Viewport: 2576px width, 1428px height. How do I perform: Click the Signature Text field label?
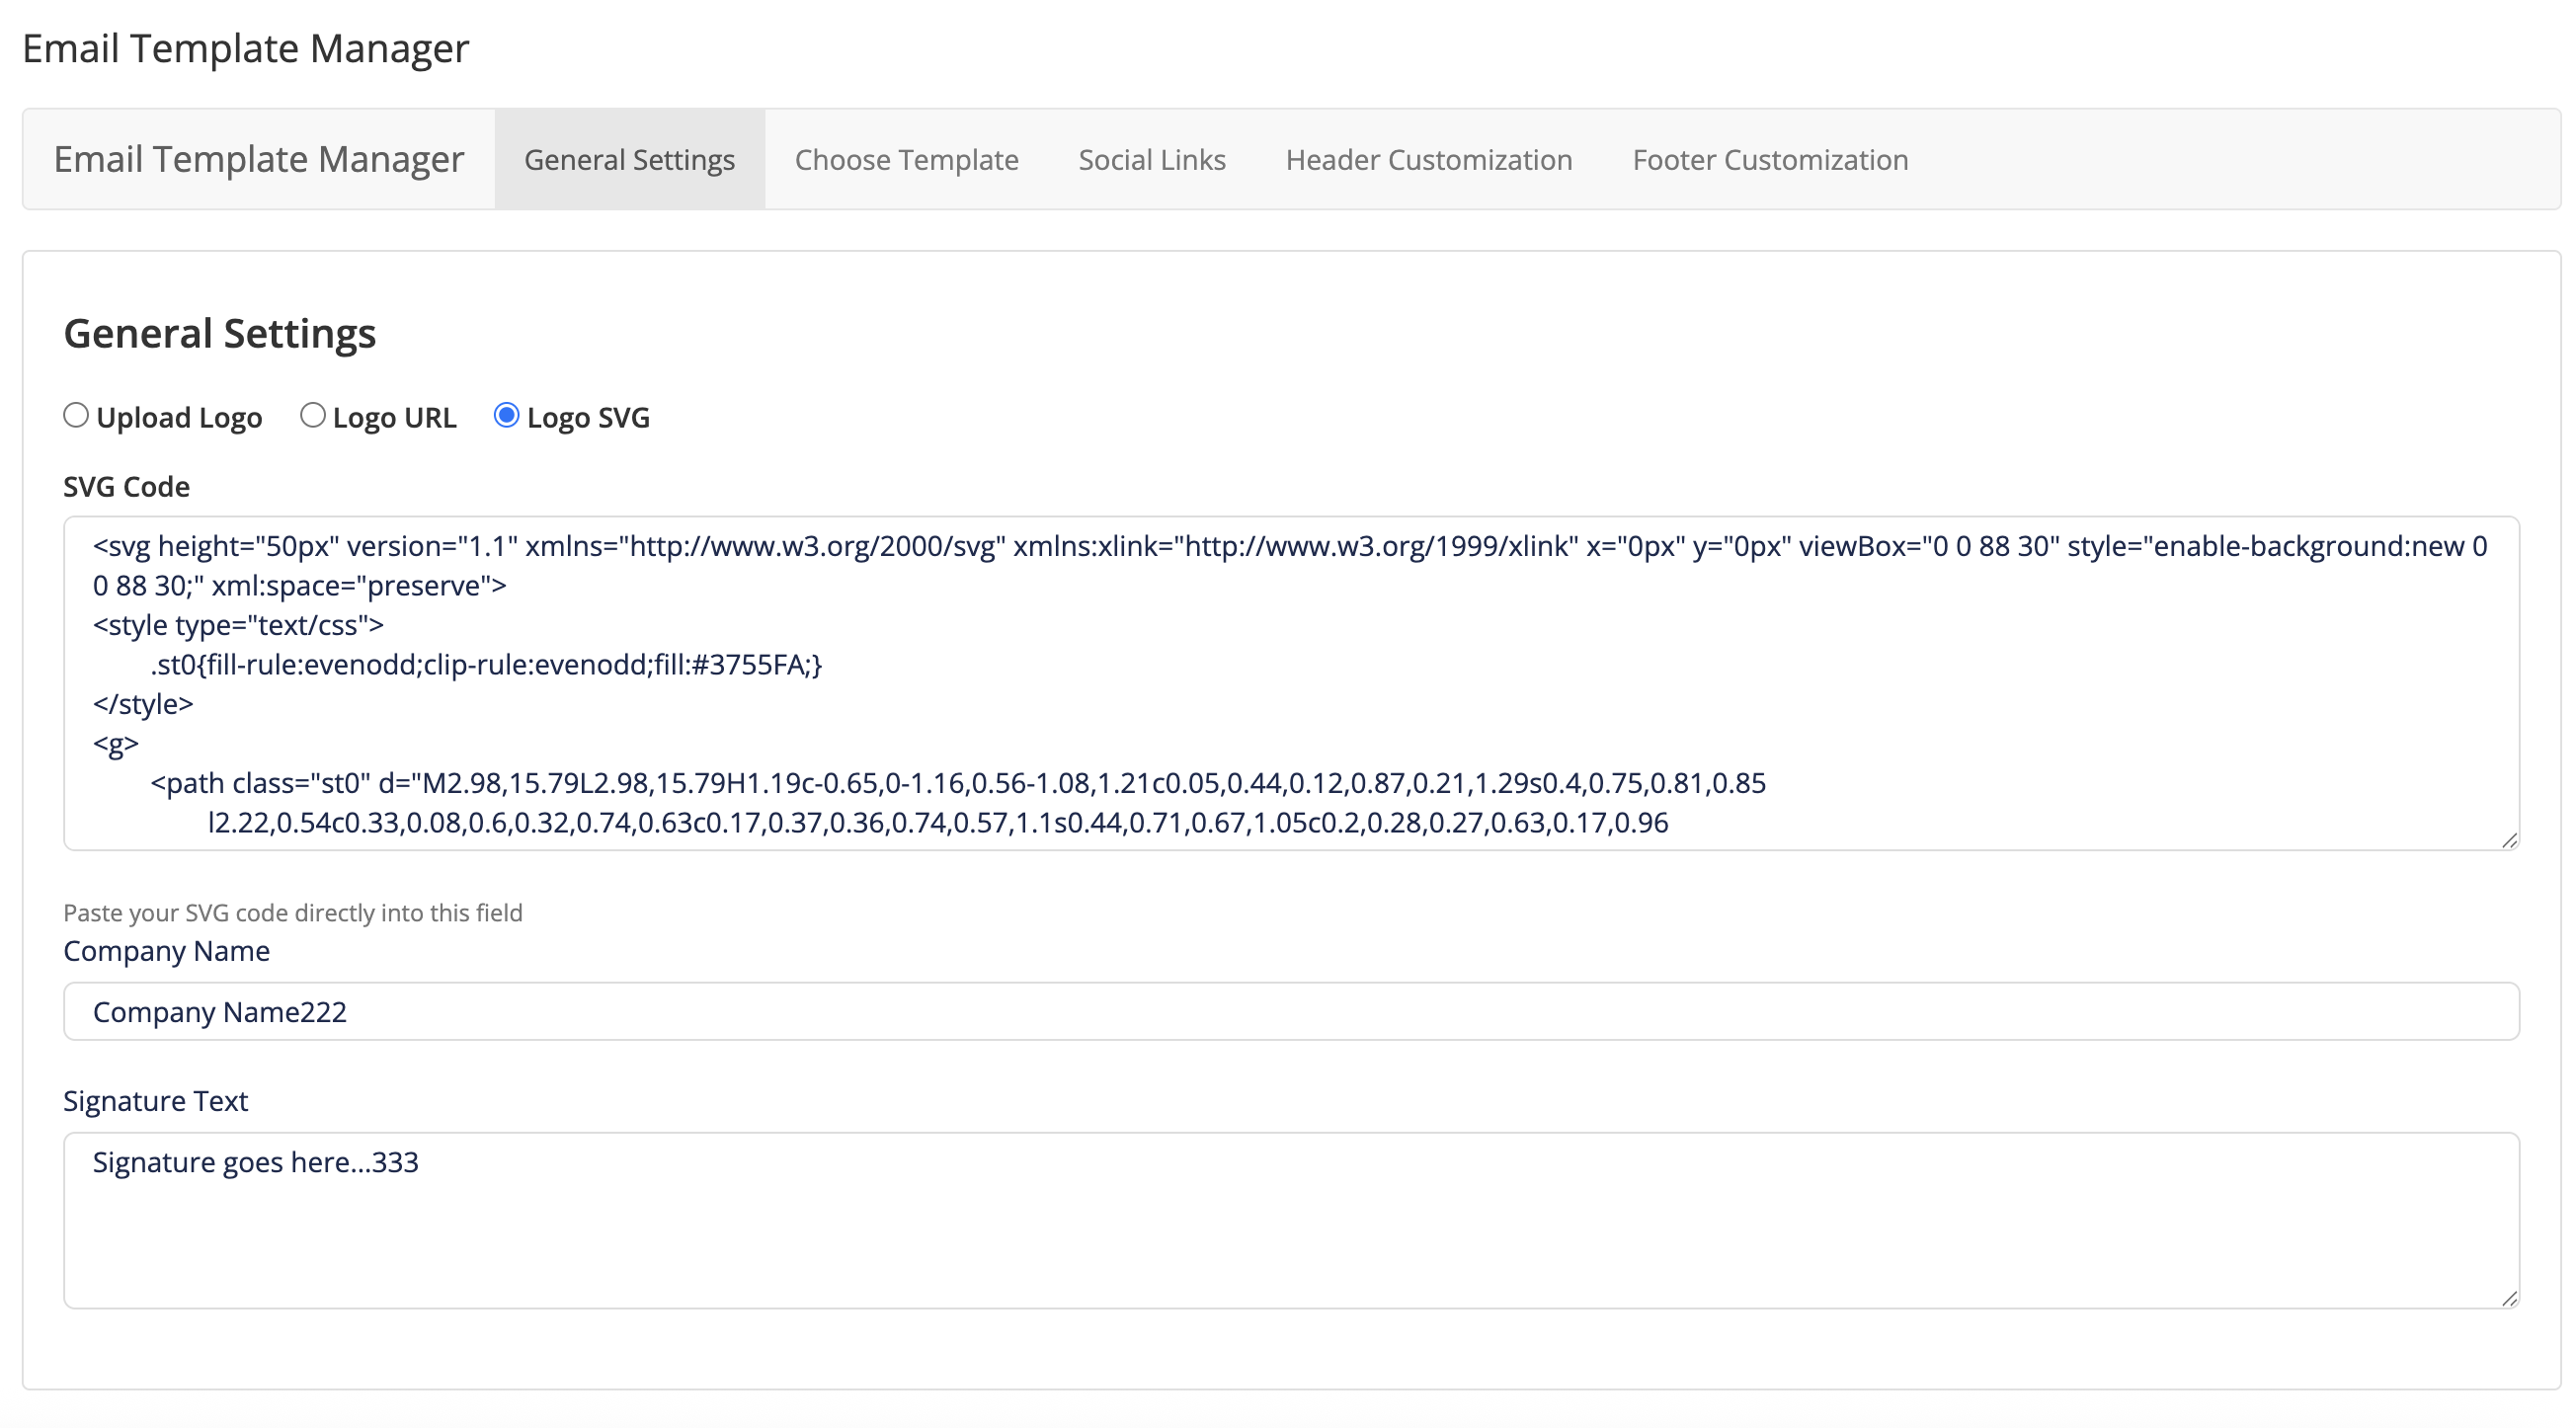[x=155, y=1101]
